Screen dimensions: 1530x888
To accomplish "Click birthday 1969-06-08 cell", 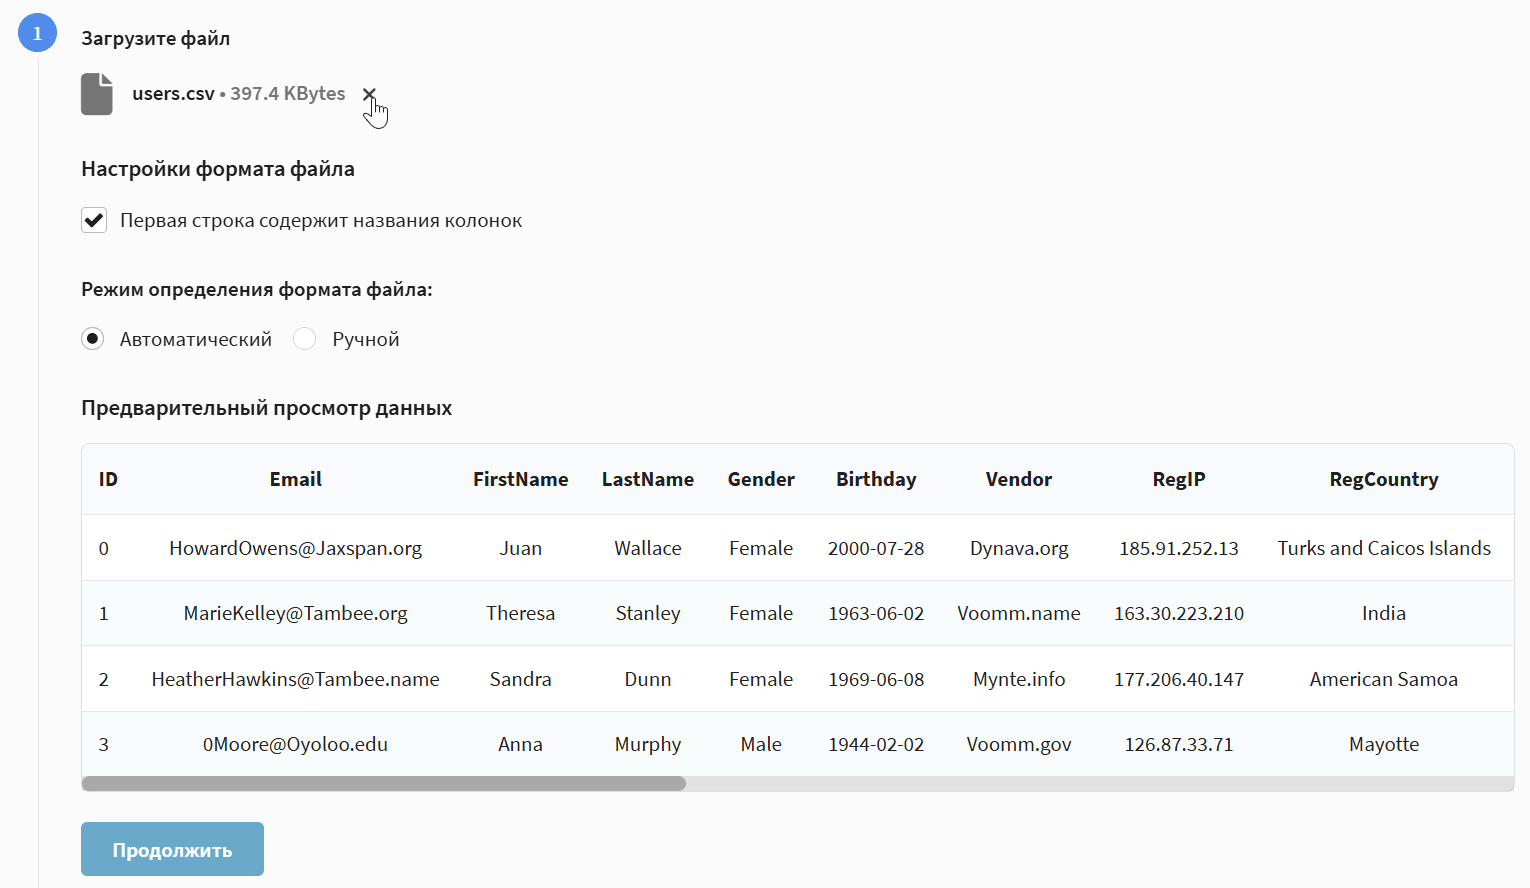I will (x=876, y=679).
